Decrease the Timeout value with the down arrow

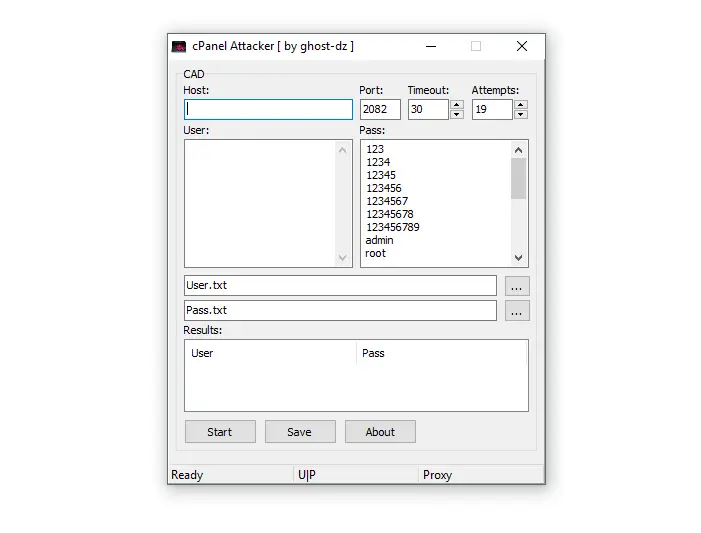456,114
